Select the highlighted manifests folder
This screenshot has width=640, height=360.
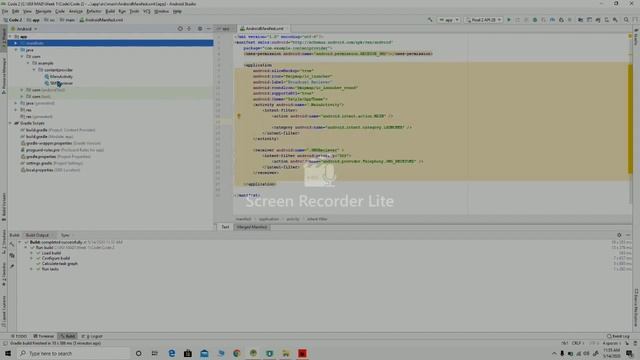point(110,43)
